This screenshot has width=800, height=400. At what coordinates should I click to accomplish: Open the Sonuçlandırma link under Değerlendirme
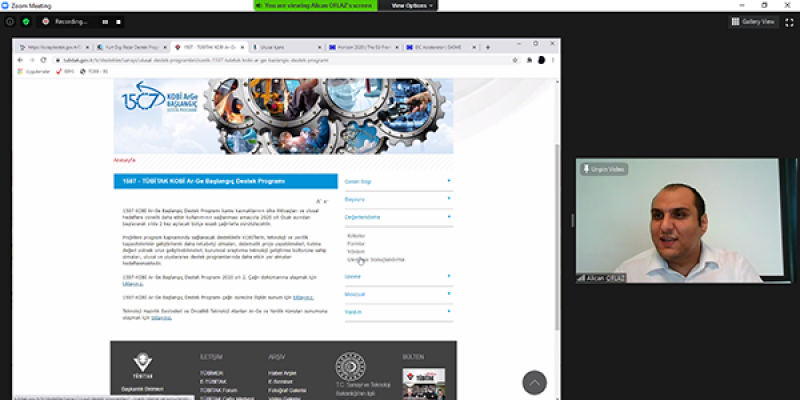(376, 260)
